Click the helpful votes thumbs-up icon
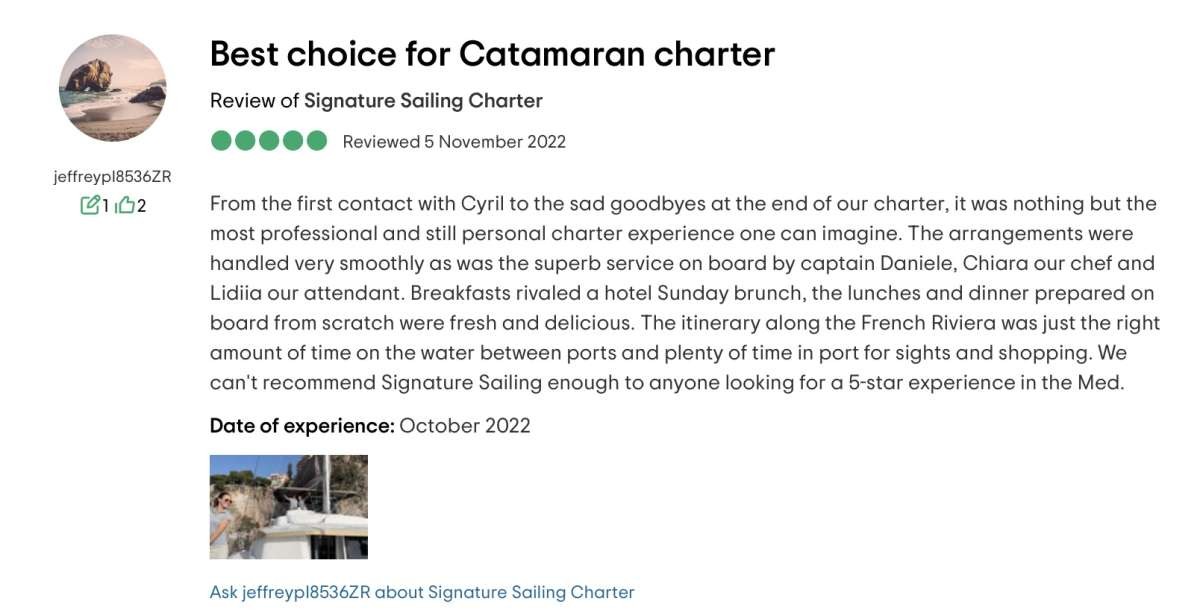The image size is (1200, 613). click(x=125, y=206)
